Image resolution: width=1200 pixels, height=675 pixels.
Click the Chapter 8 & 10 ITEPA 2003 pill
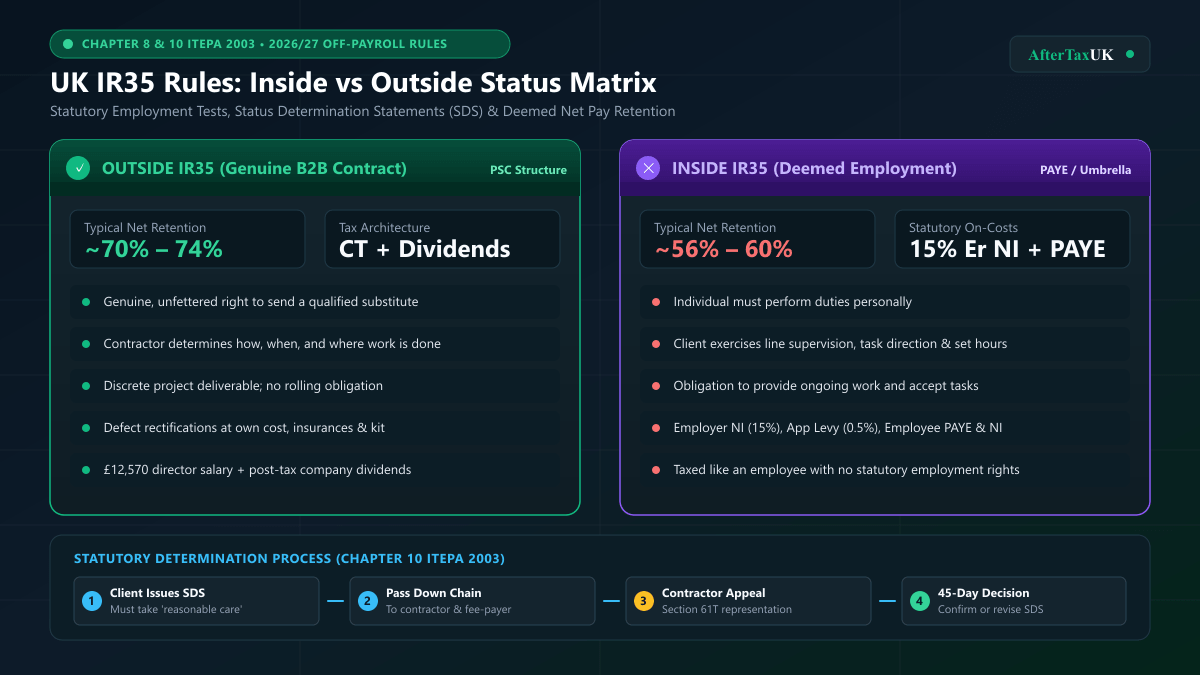pyautogui.click(x=280, y=44)
